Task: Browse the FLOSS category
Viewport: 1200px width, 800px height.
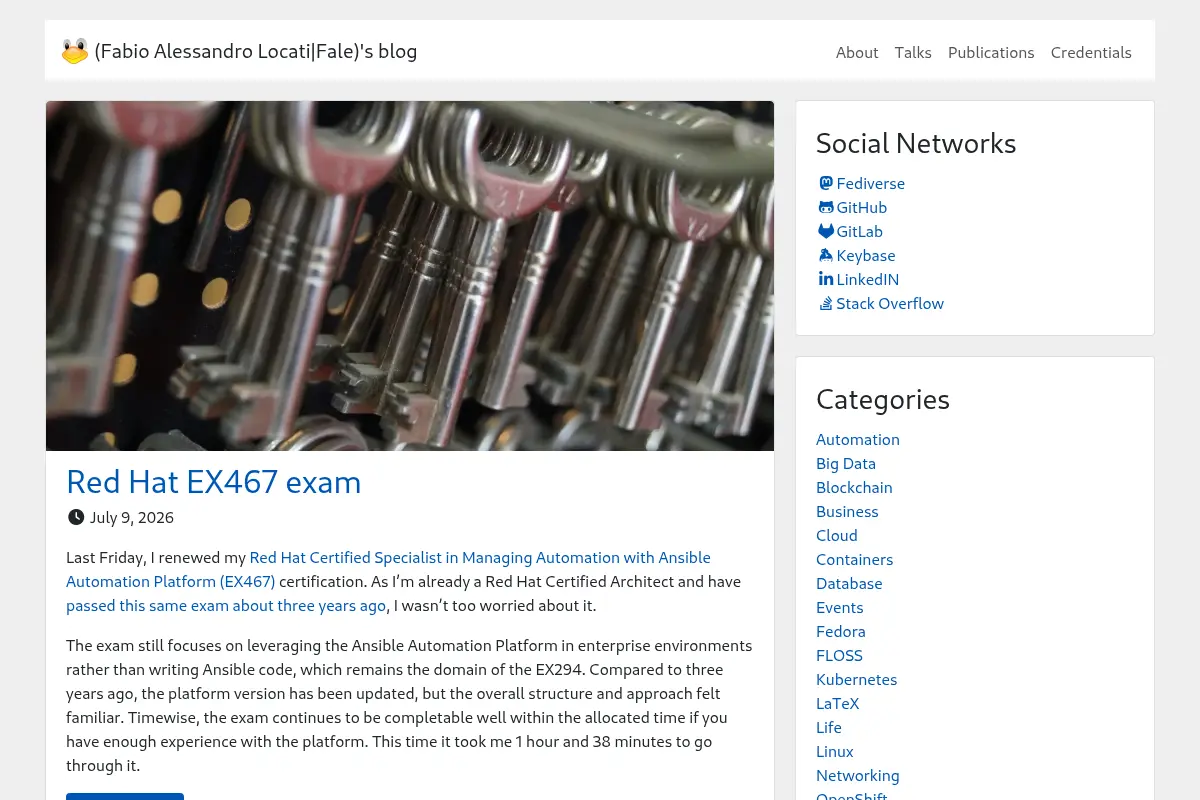Action: pyautogui.click(x=839, y=655)
